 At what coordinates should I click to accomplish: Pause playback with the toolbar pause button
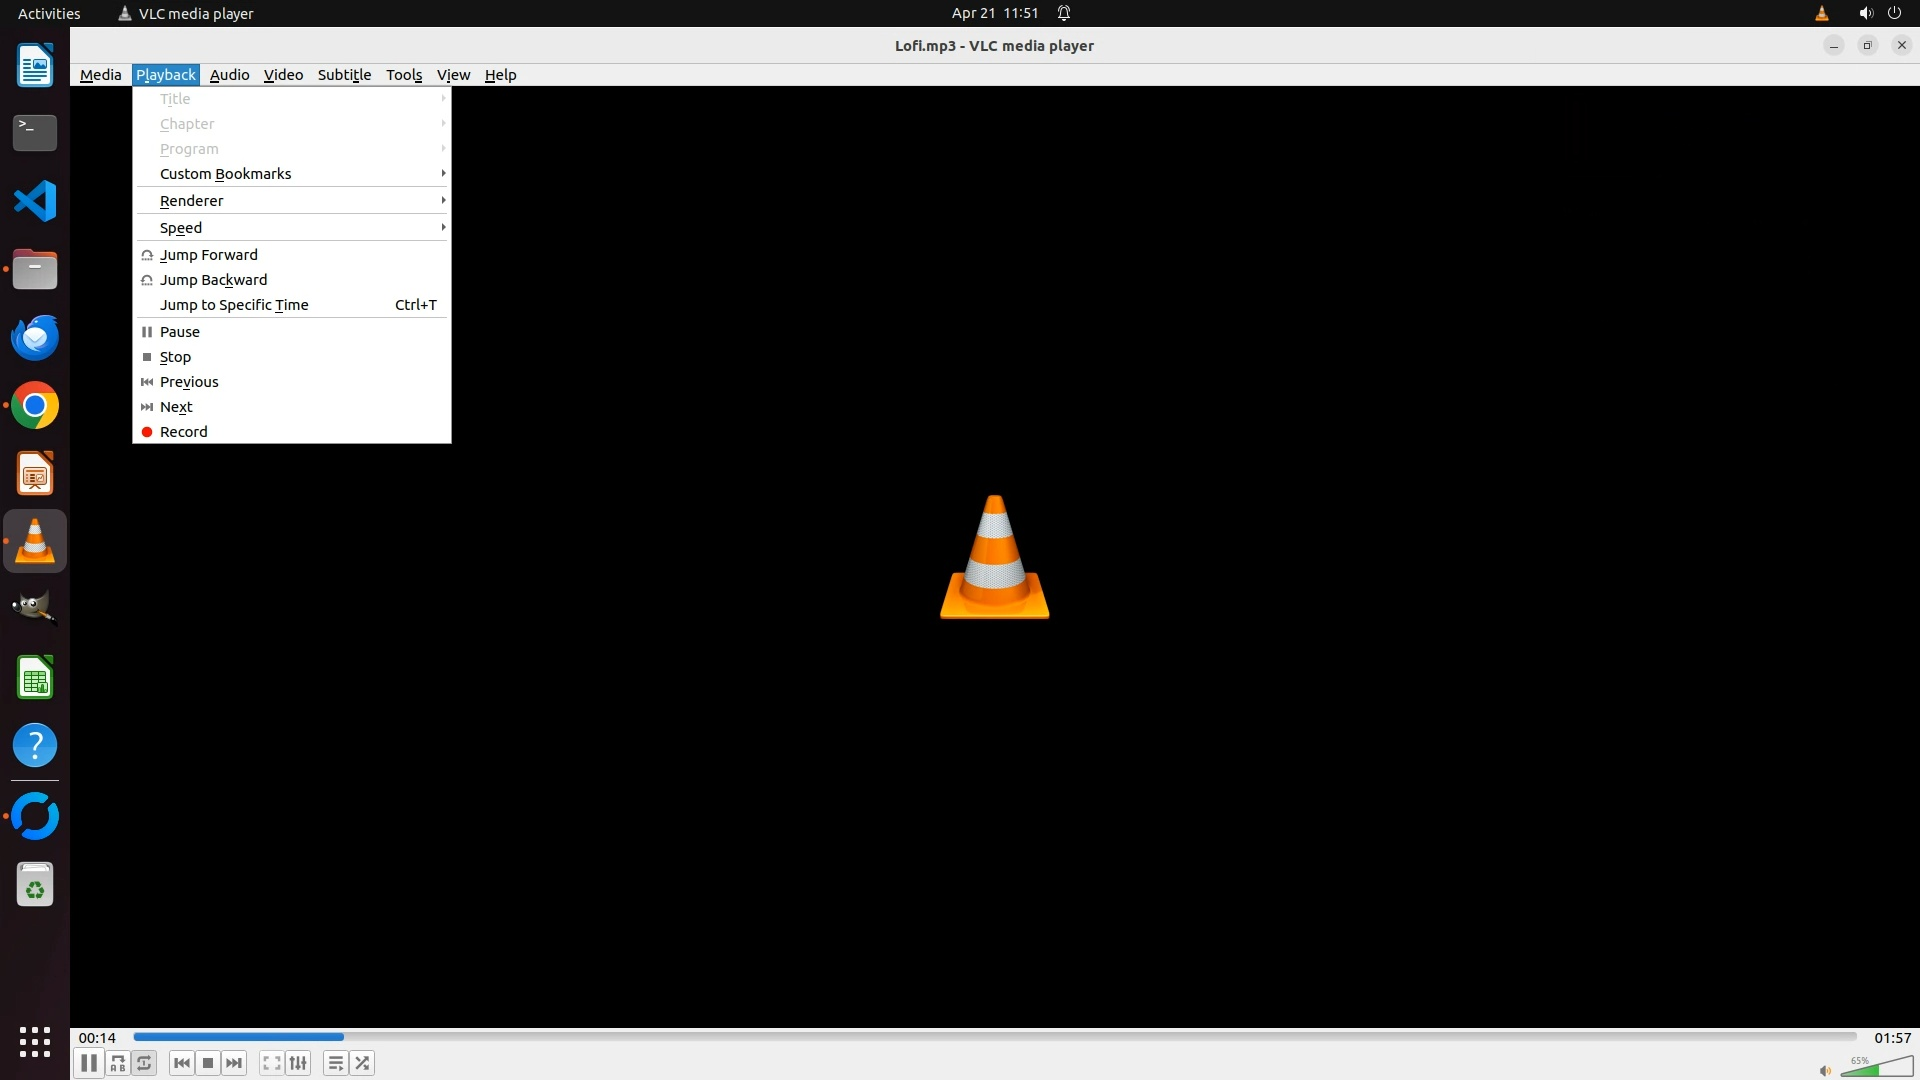pyautogui.click(x=88, y=1063)
